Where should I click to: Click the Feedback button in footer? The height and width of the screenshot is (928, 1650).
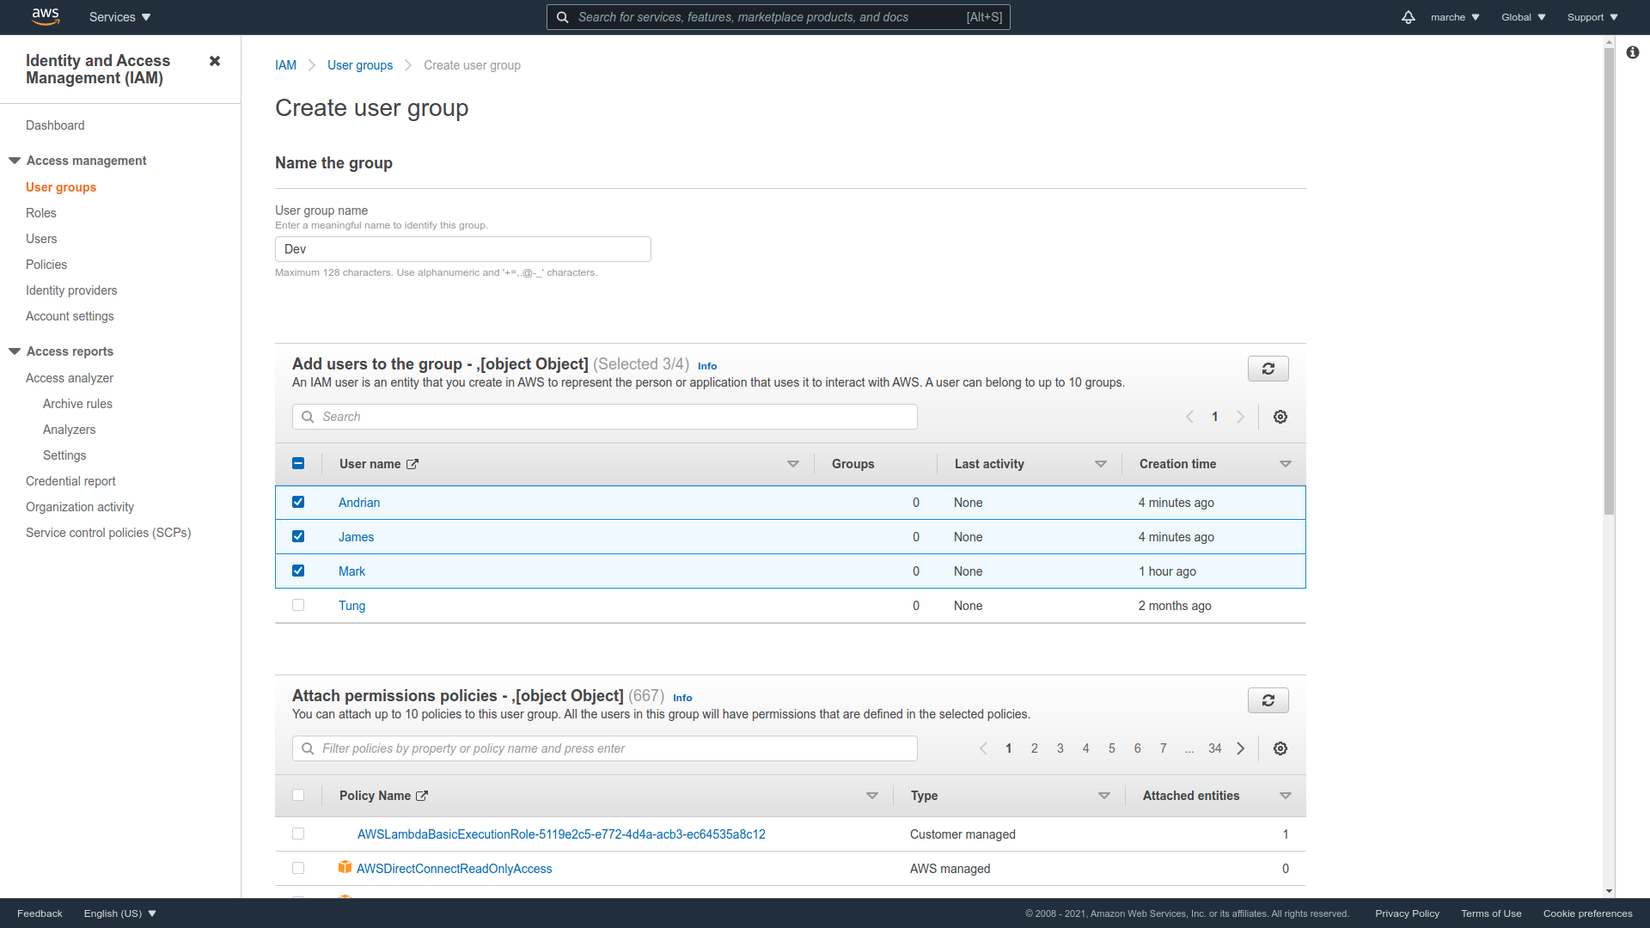pyautogui.click(x=40, y=913)
